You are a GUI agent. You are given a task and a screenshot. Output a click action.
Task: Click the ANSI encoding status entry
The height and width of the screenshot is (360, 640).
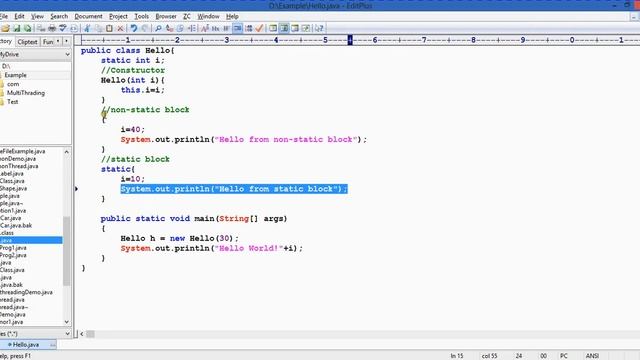tap(592, 356)
